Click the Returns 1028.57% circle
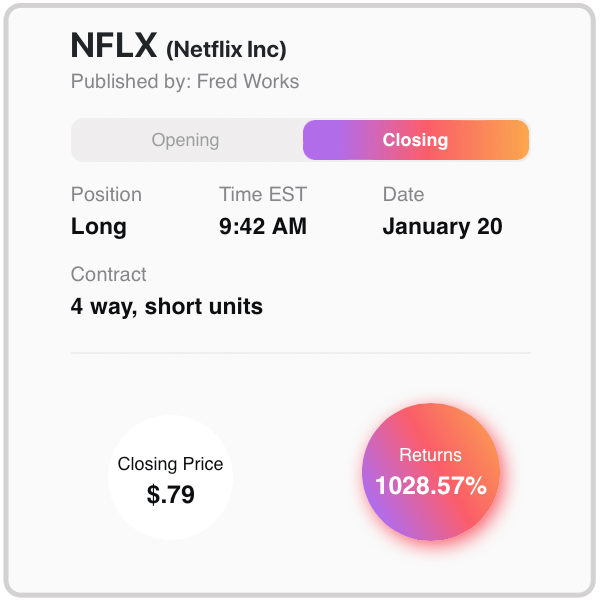The width and height of the screenshot is (600, 600). (431, 472)
